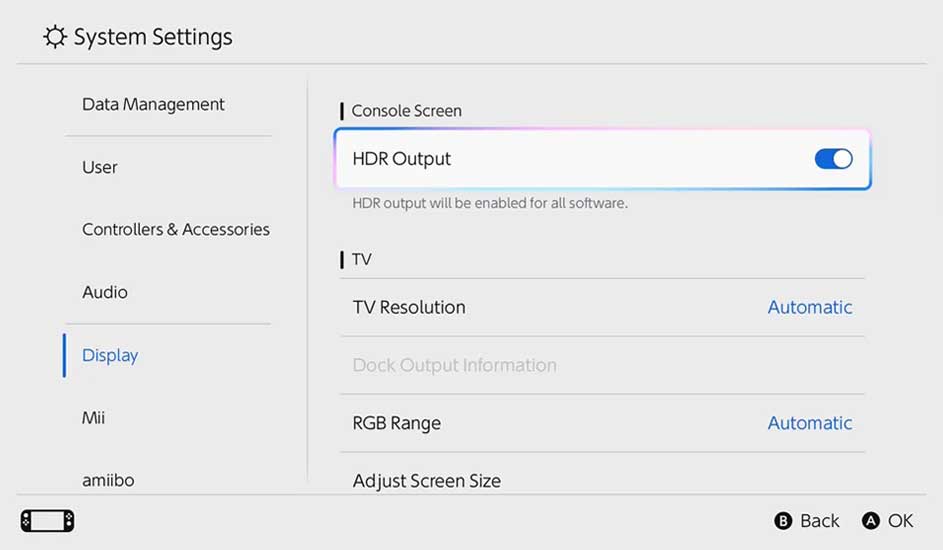Click the Dock Output Information row
This screenshot has width=943, height=550.
[455, 365]
